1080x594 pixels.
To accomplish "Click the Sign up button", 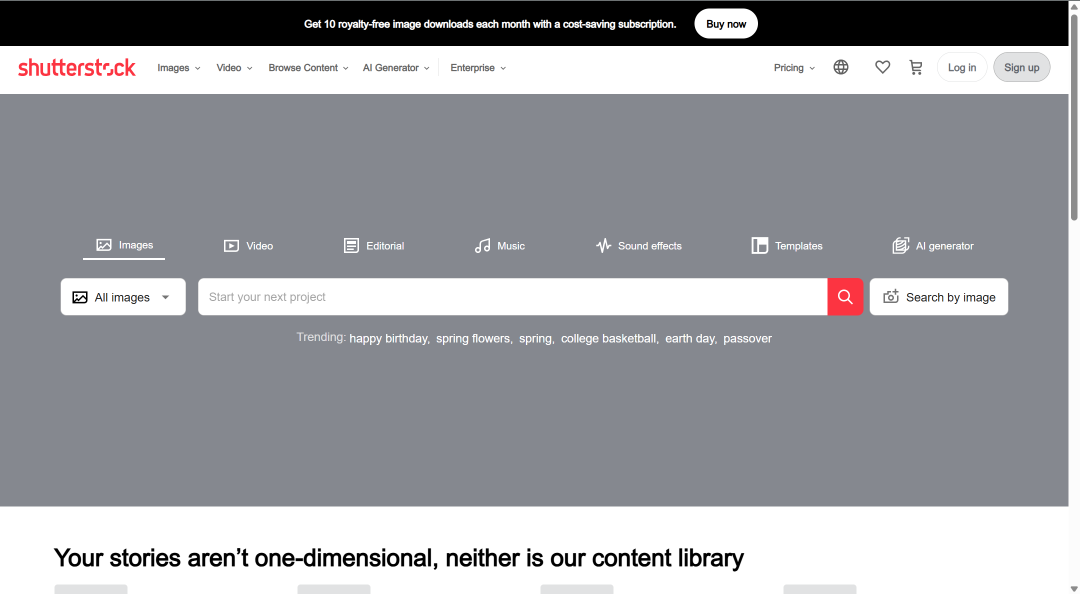I will click(x=1021, y=68).
